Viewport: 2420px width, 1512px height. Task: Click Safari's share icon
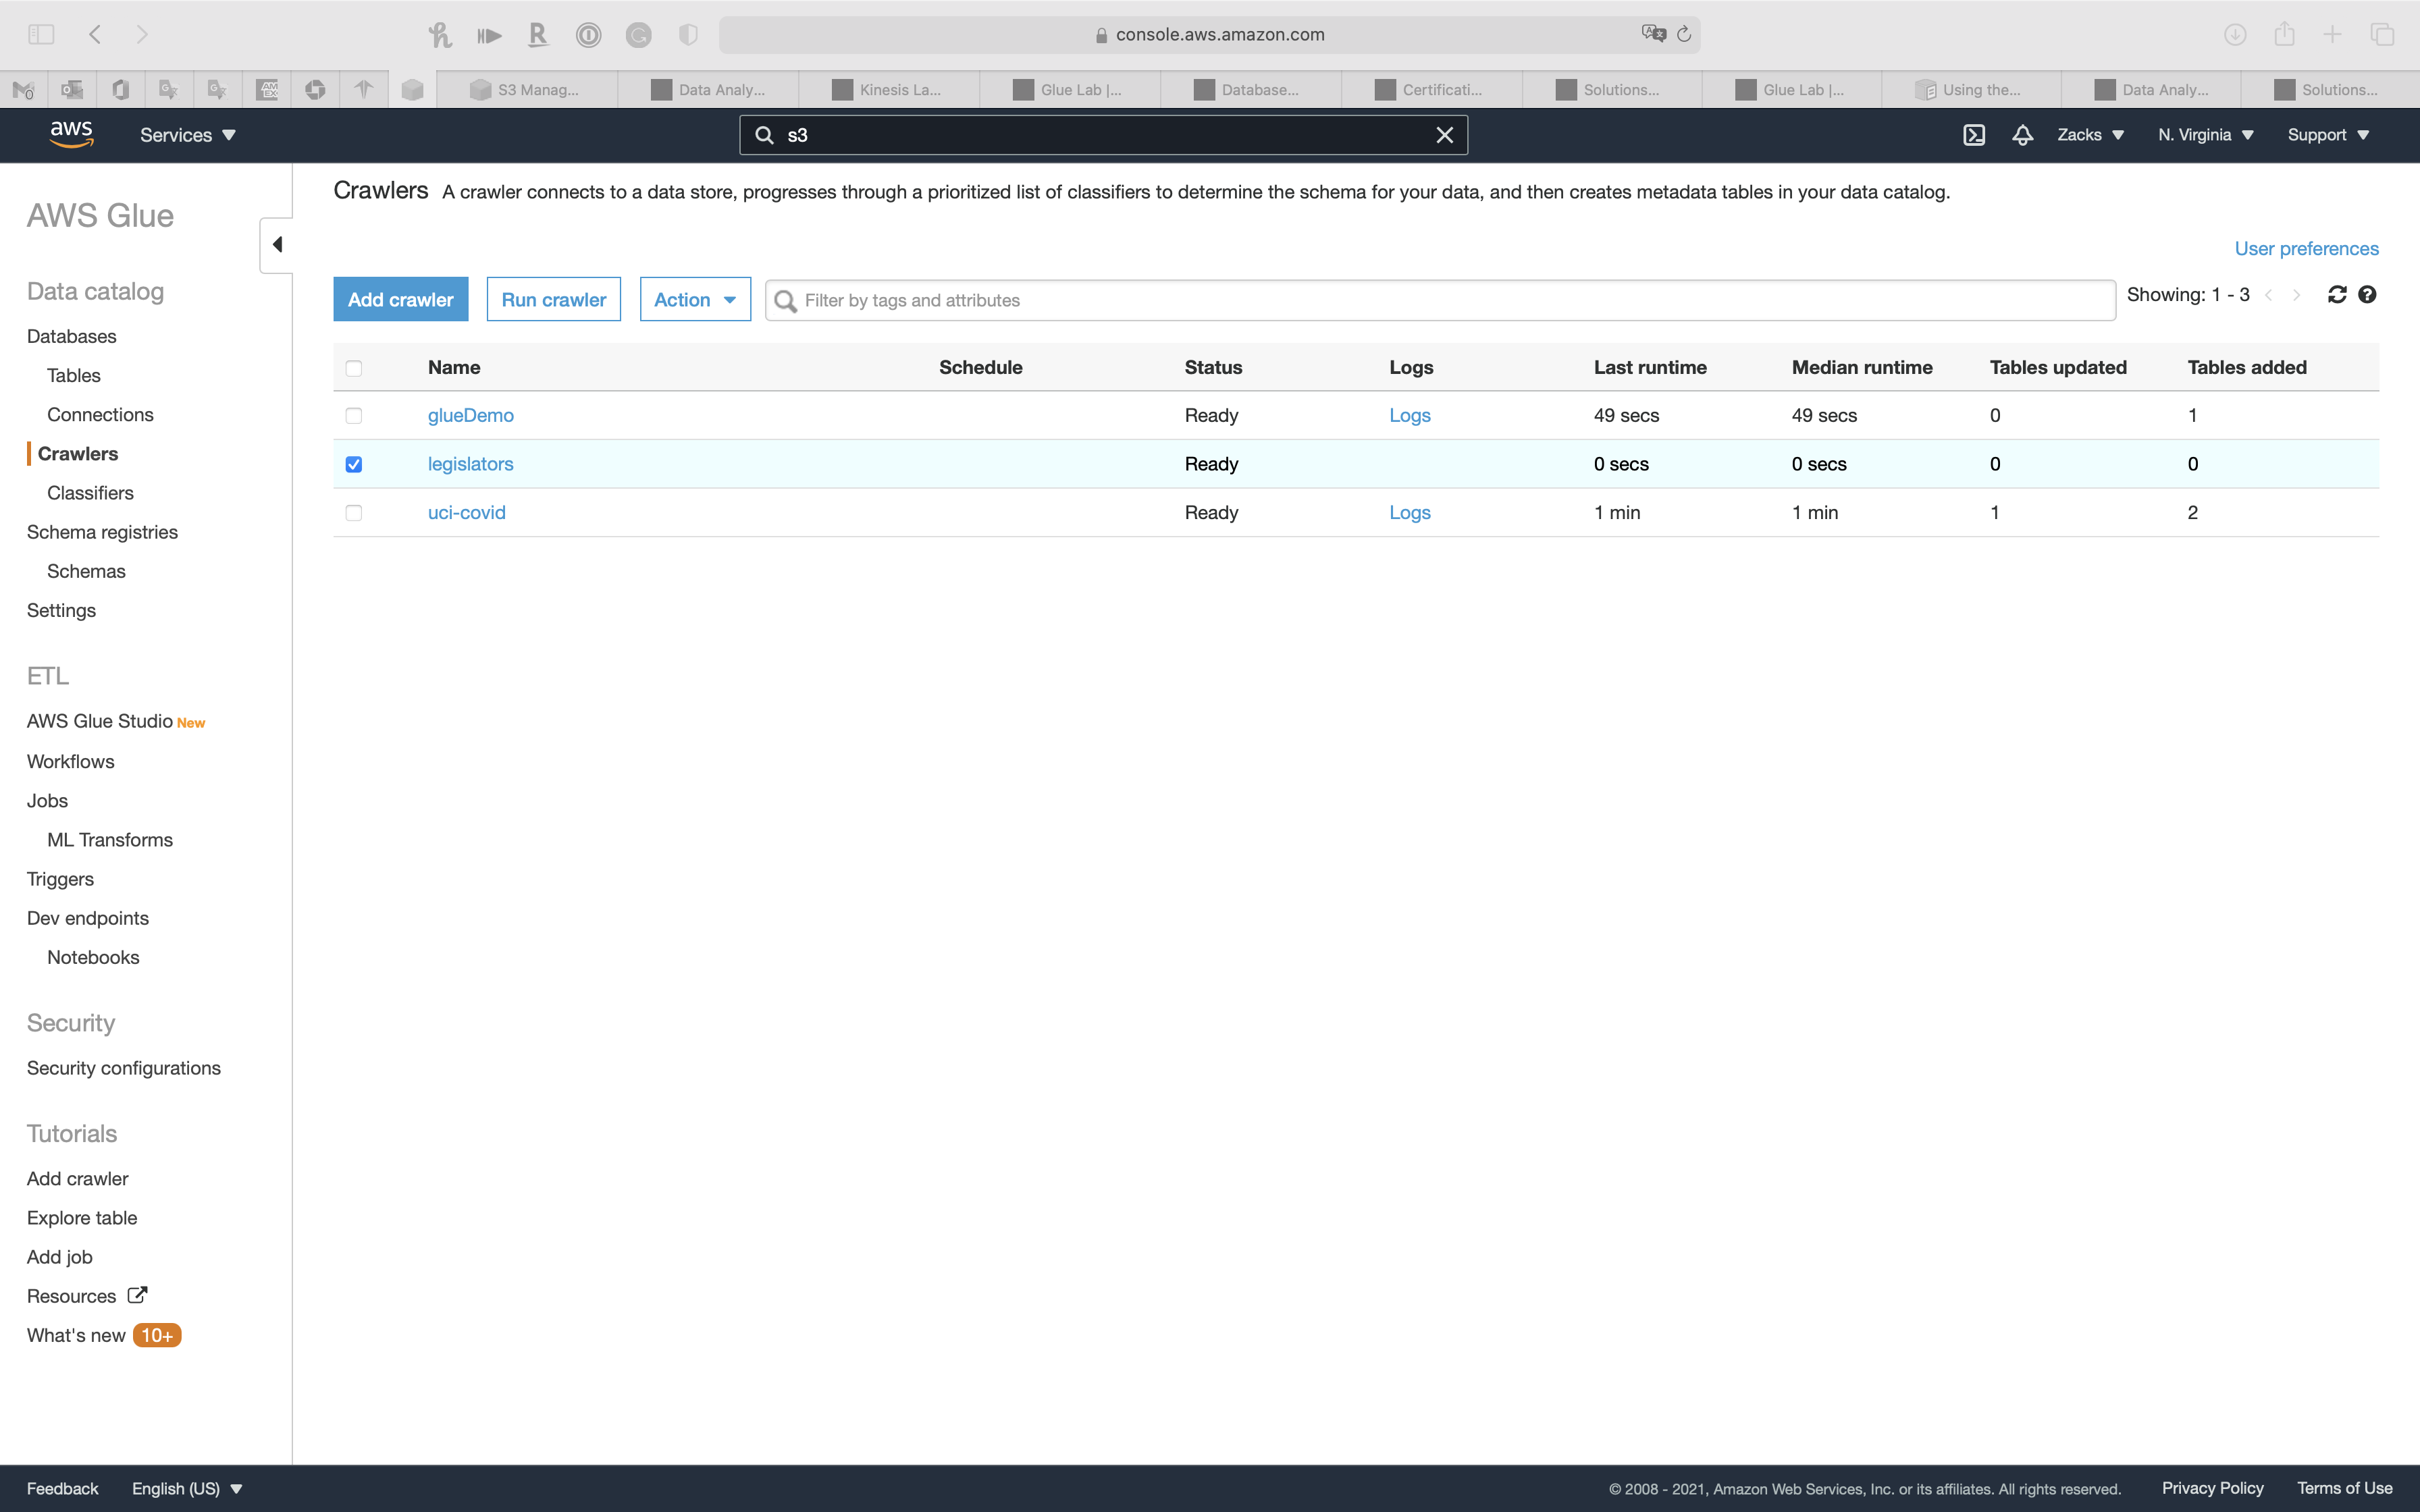click(2284, 34)
